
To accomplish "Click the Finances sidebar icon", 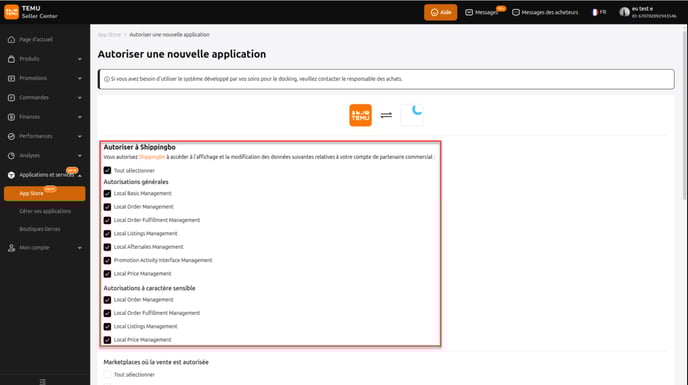I will (11, 117).
